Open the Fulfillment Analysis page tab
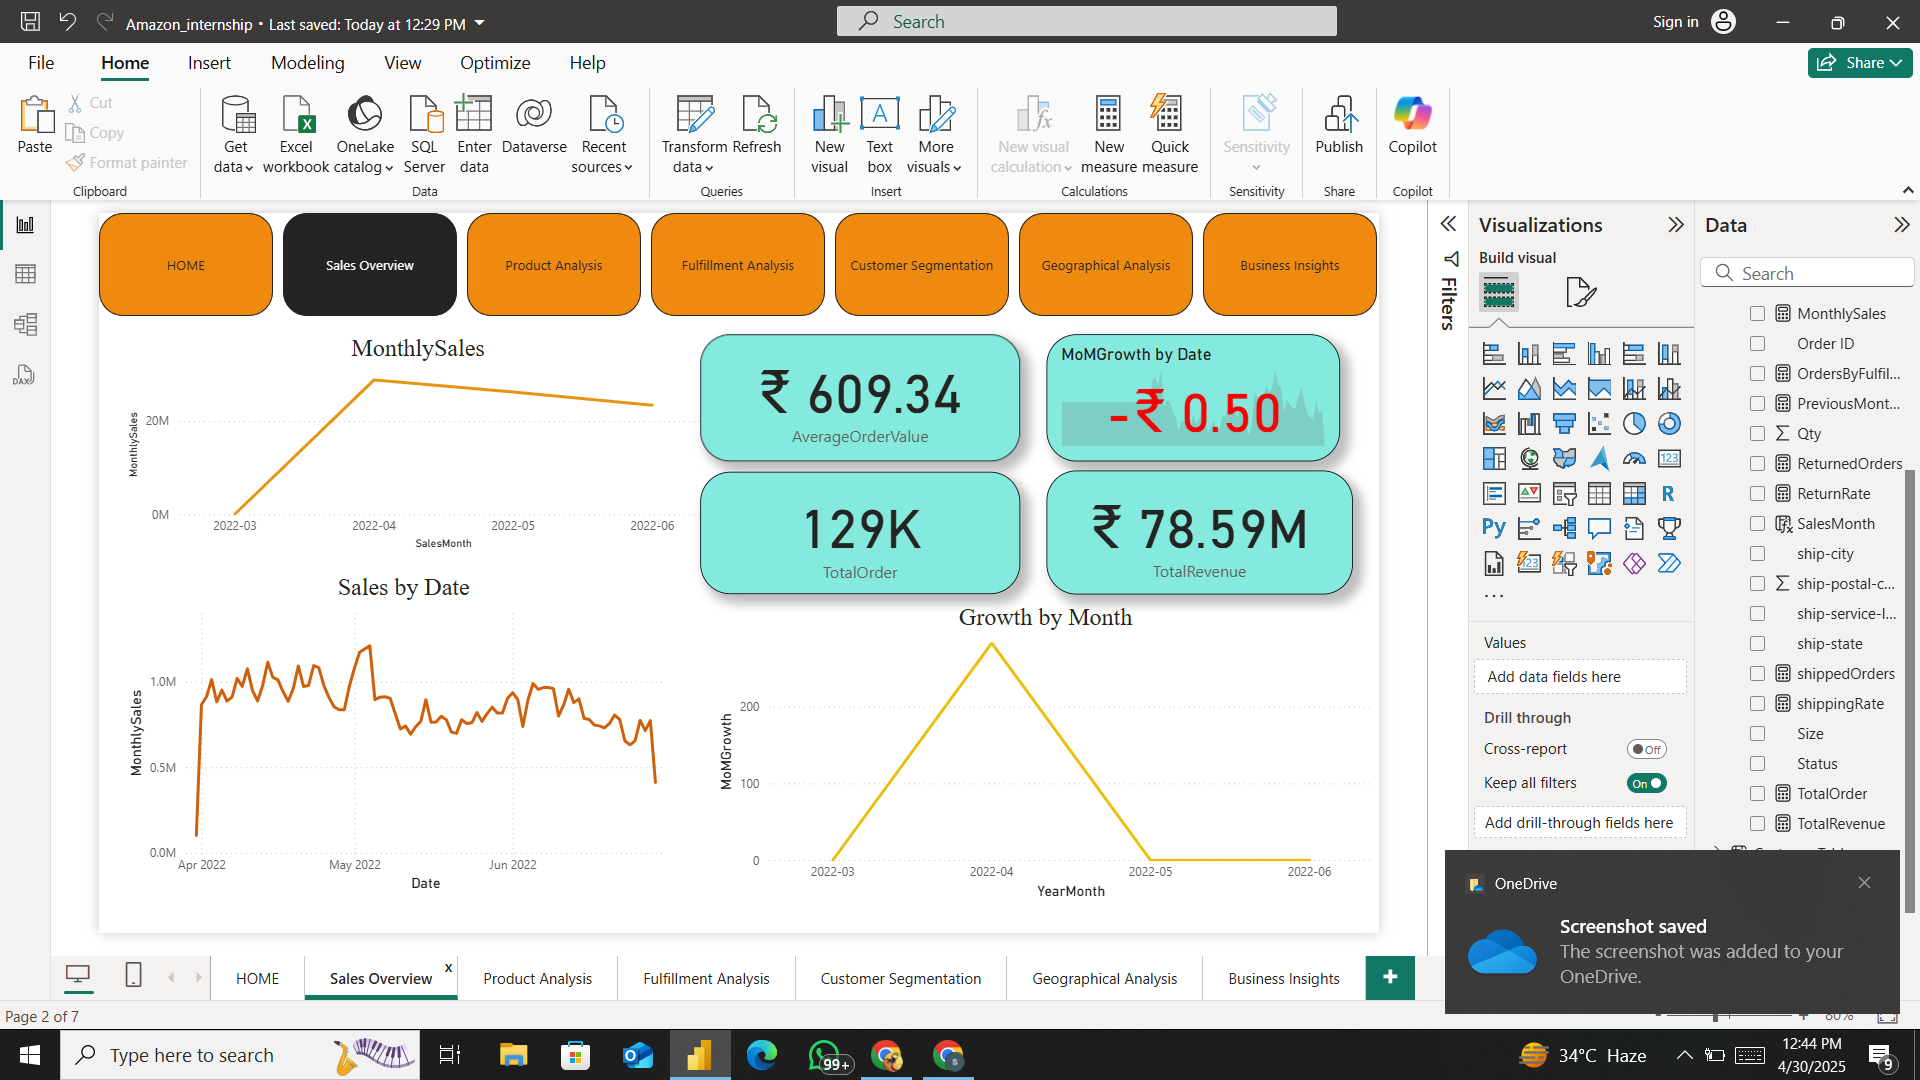 (706, 978)
